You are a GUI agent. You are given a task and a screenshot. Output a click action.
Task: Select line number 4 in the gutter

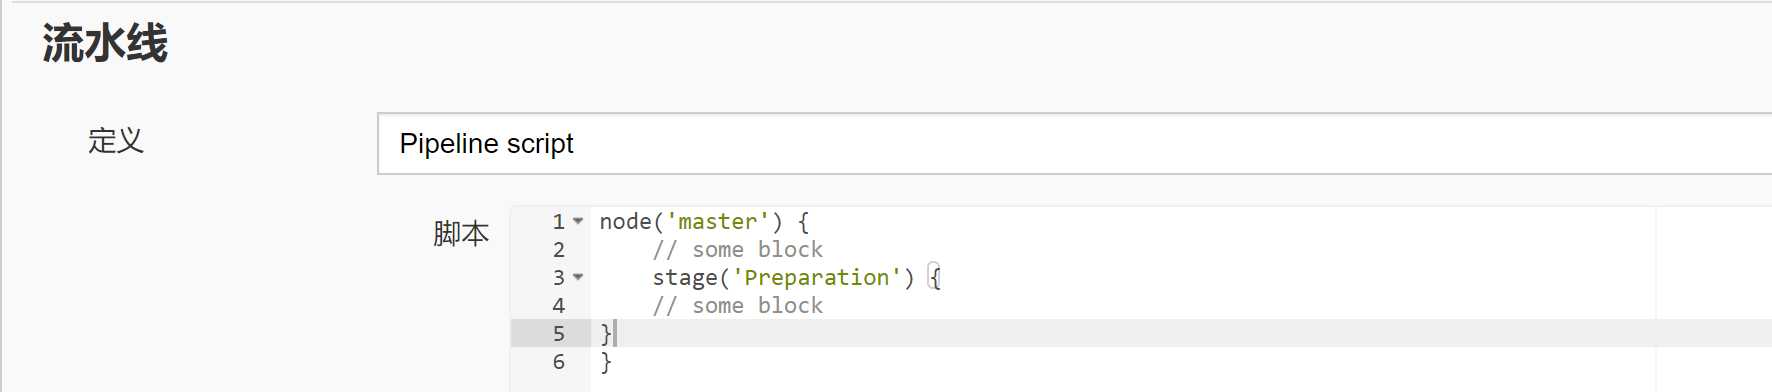(x=559, y=305)
